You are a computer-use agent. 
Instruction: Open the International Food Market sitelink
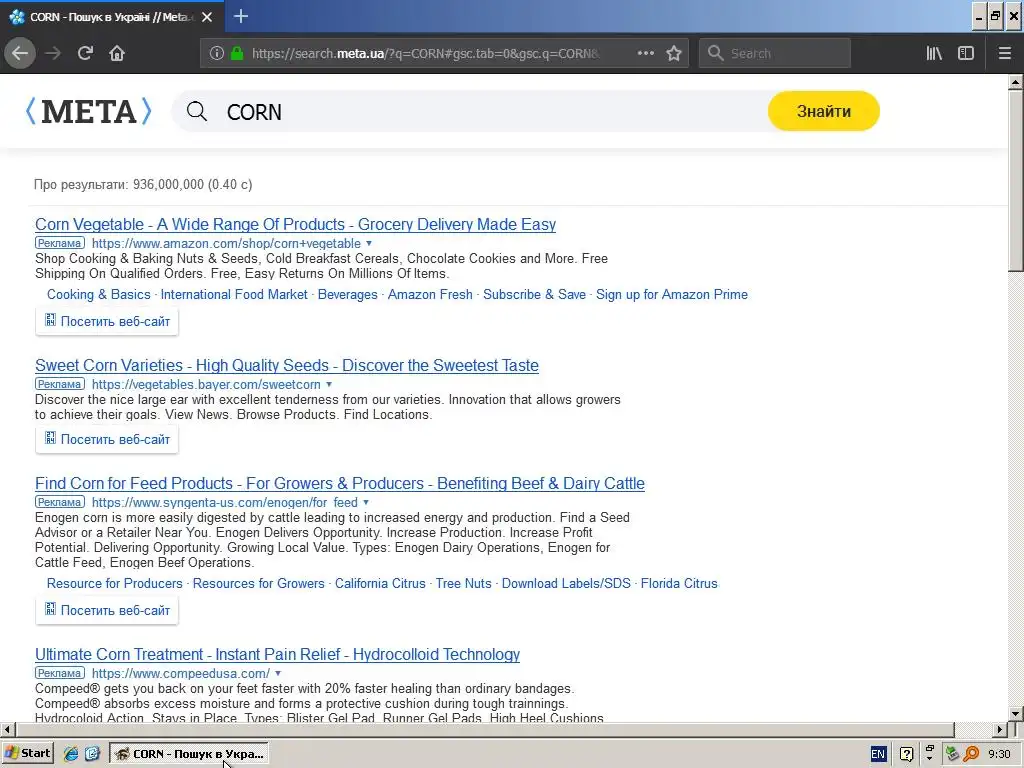point(234,295)
